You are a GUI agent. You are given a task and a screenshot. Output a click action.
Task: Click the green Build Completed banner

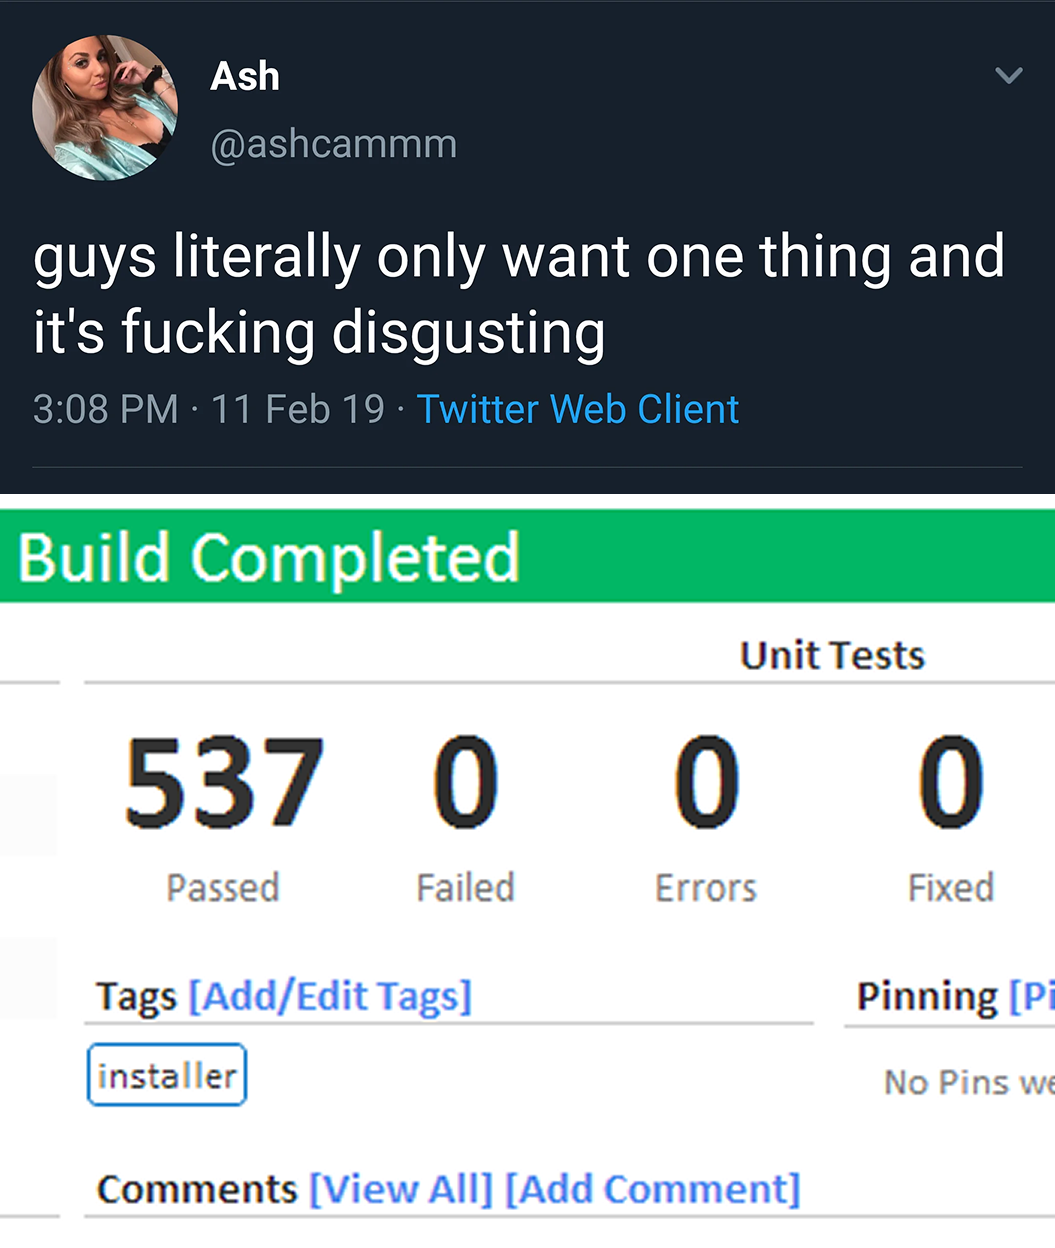(527, 556)
